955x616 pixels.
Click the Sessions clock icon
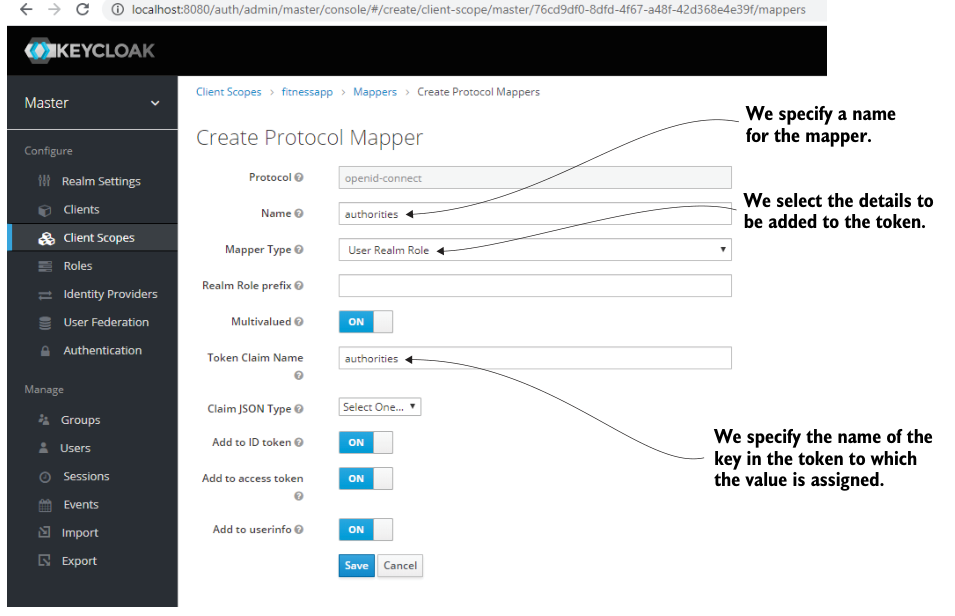pyautogui.click(x=45, y=477)
